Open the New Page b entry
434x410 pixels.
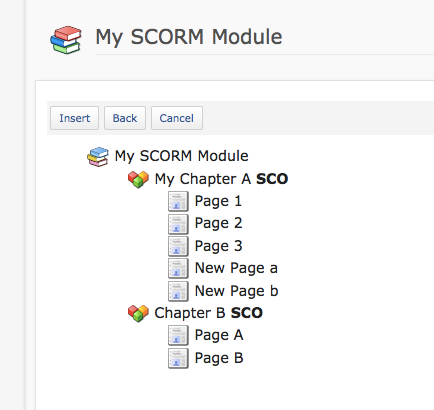(236, 291)
